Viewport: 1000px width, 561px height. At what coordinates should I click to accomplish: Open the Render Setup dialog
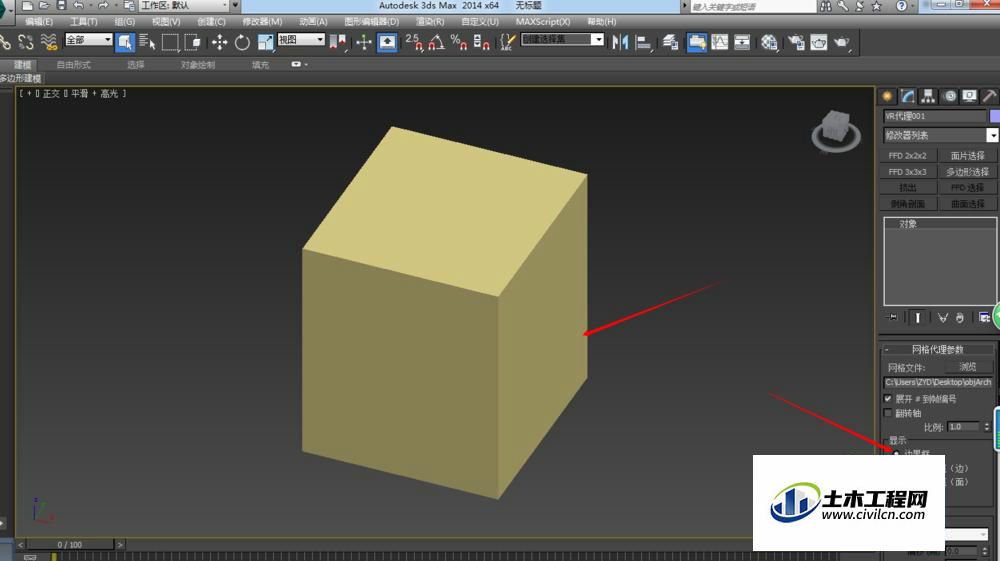pos(796,43)
